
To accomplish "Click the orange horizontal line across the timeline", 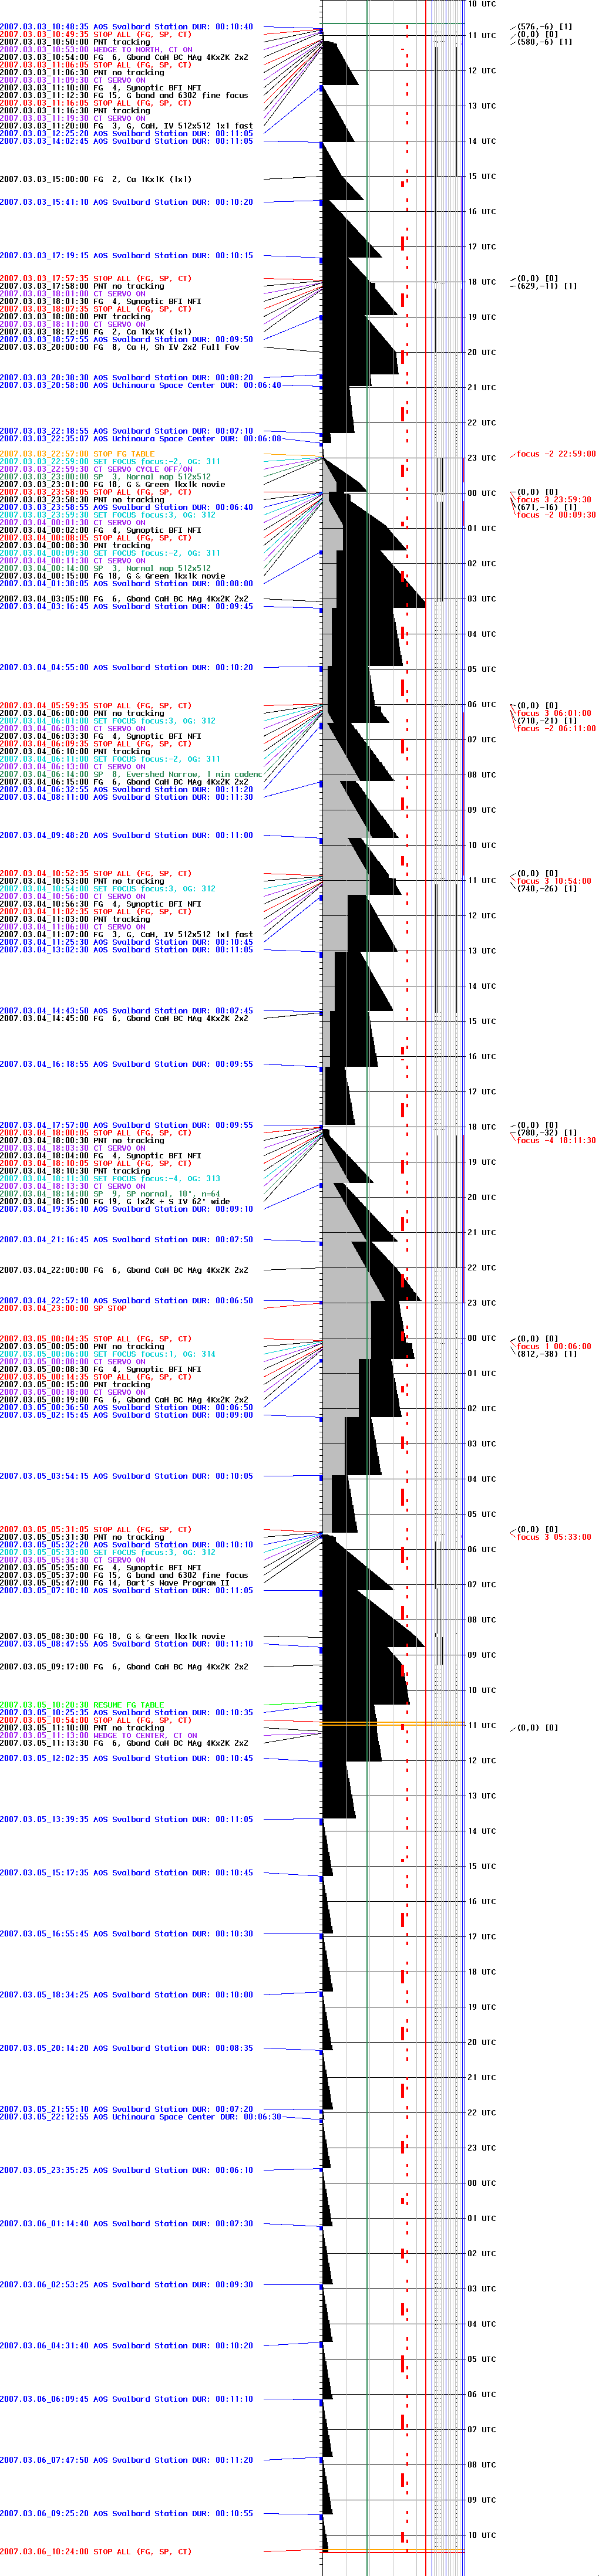I will point(392,1723).
